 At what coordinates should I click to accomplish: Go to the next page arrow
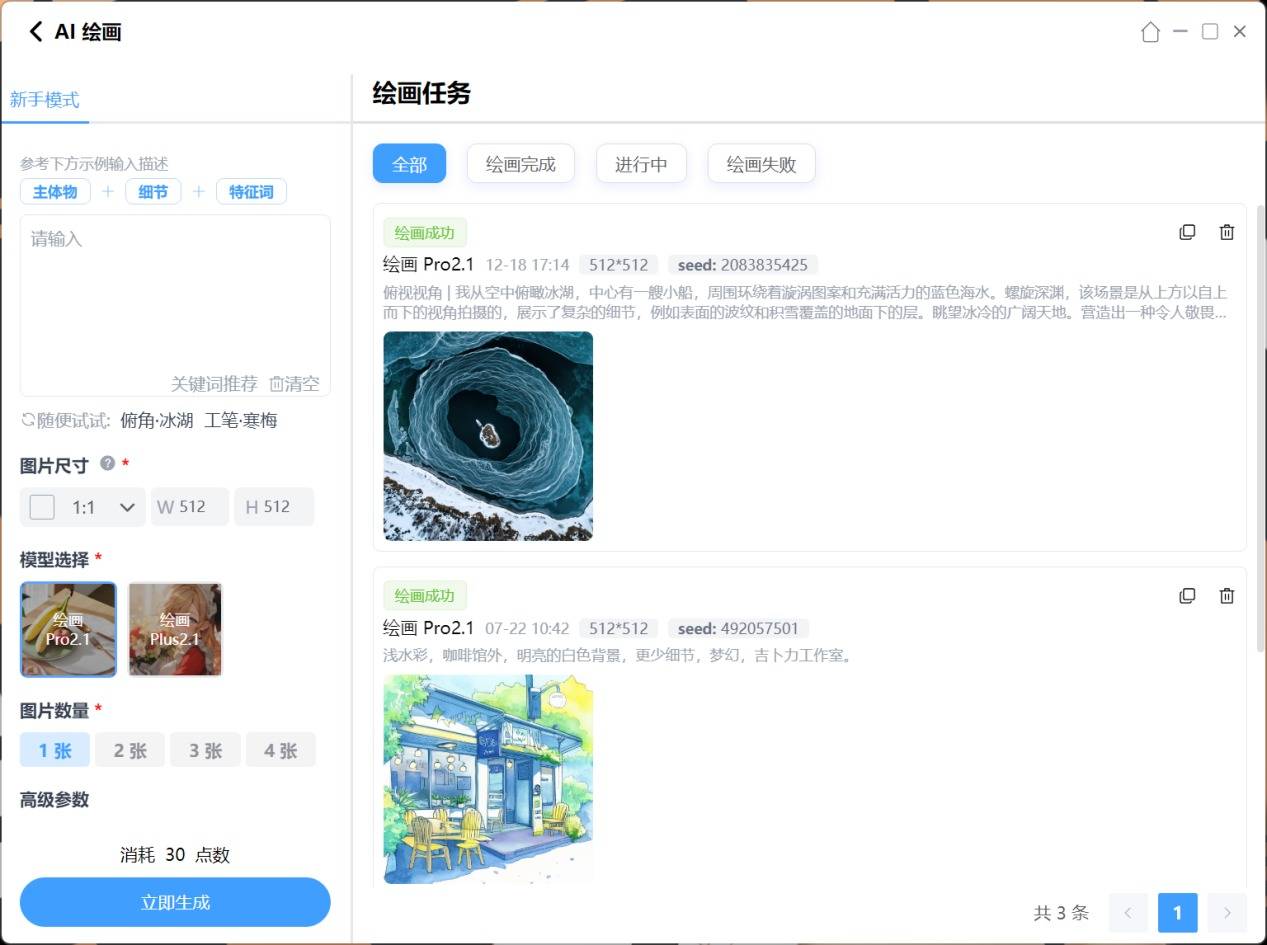[x=1227, y=912]
